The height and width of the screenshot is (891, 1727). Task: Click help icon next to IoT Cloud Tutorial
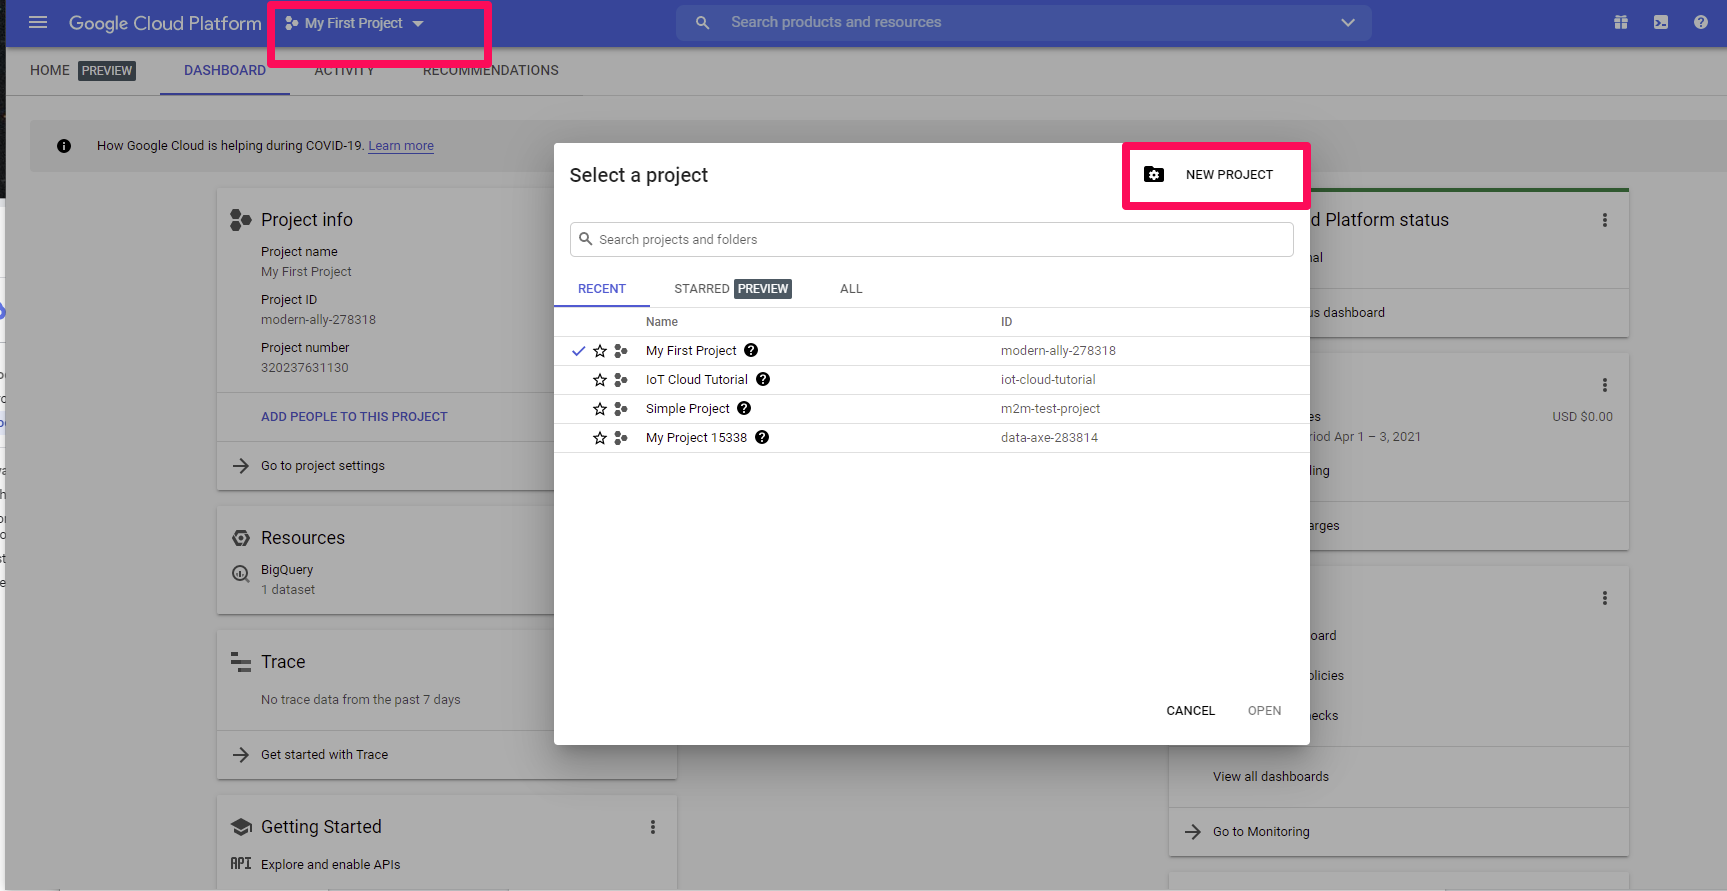763,379
